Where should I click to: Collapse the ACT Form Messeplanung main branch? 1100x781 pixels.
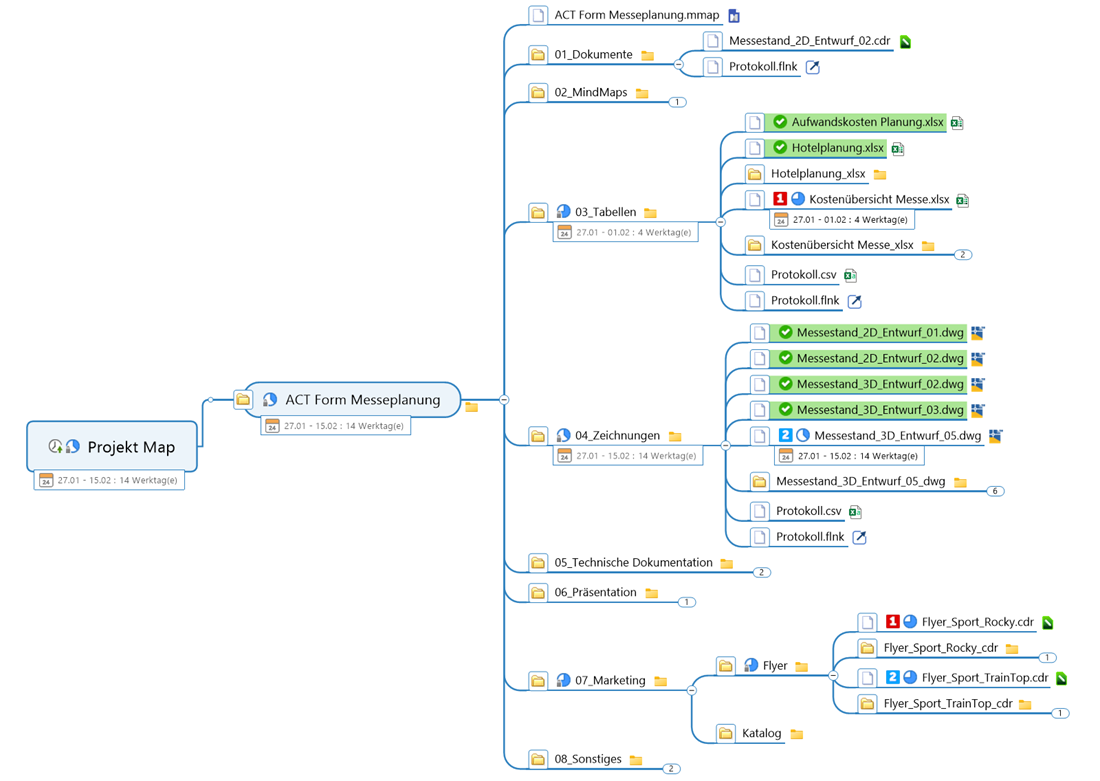click(x=504, y=400)
